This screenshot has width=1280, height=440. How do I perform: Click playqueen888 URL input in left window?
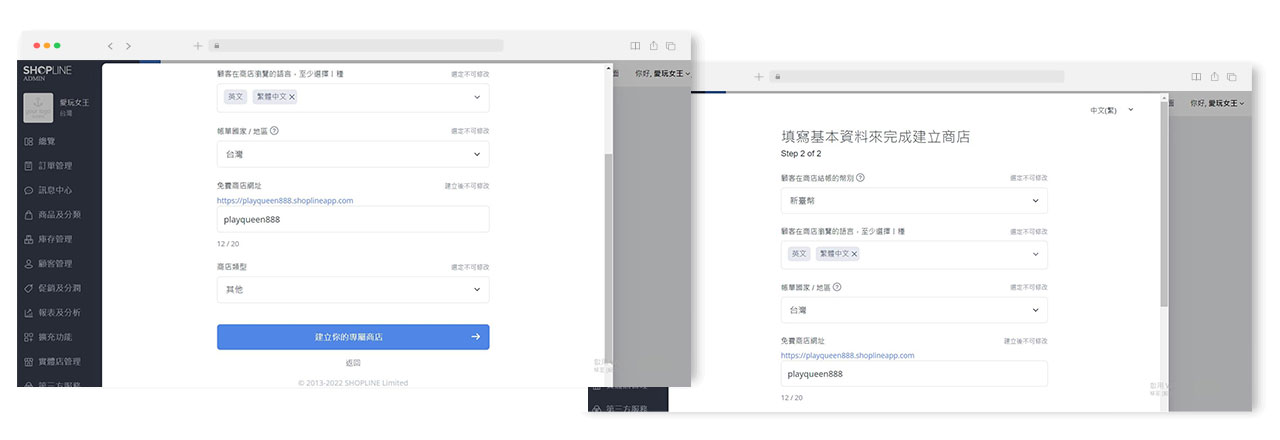click(x=353, y=219)
